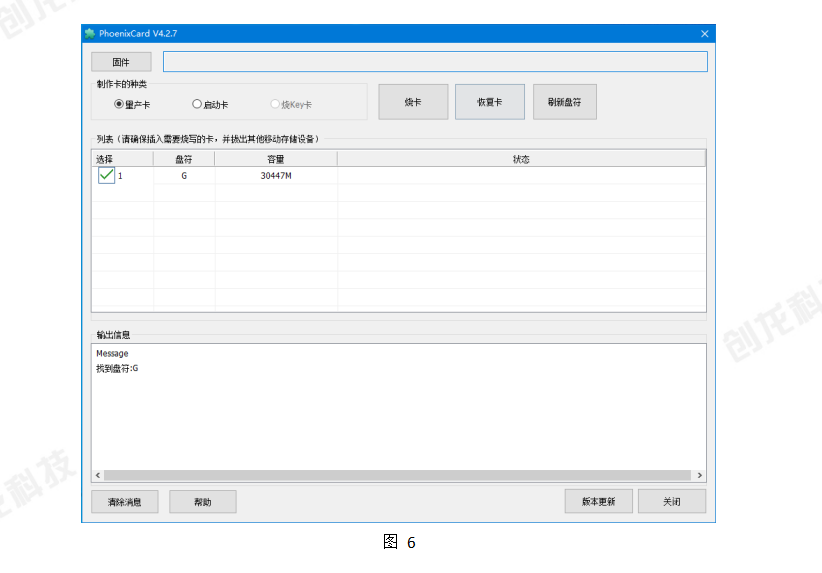822x573 pixels.
Task: Start burning with 烧卡 button
Action: [413, 102]
